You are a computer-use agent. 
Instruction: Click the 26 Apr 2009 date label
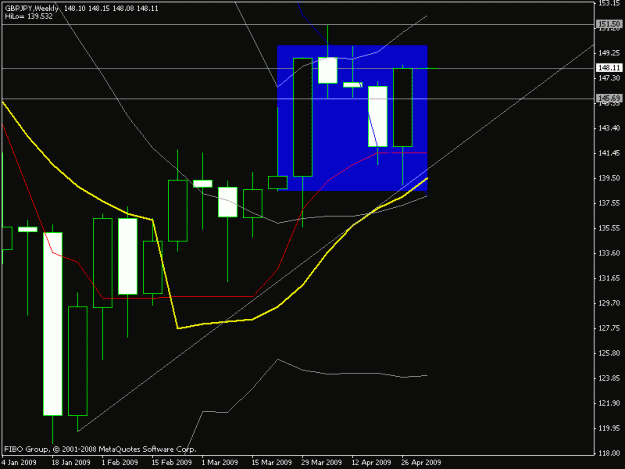tap(421, 463)
